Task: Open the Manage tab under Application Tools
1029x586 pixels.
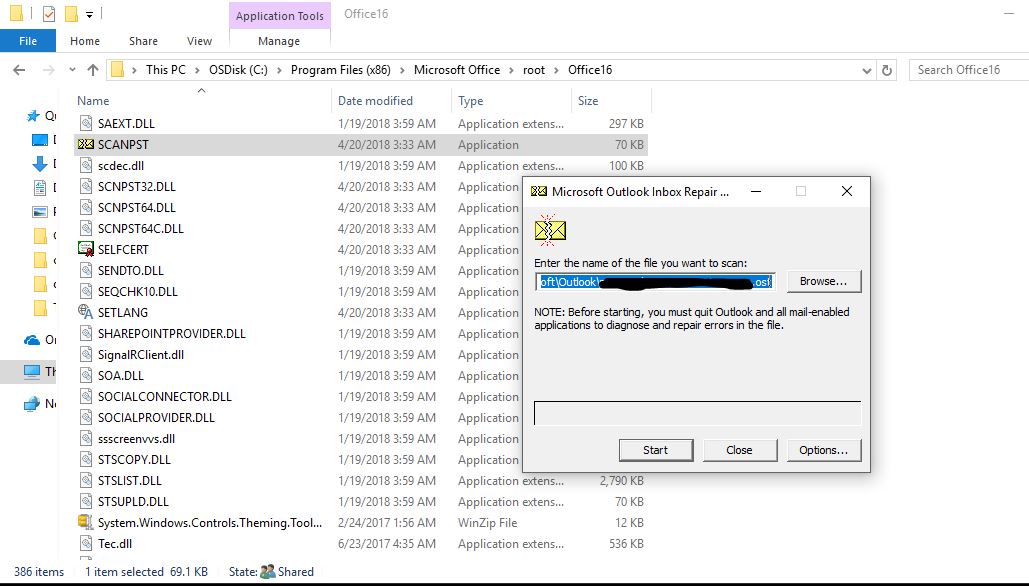Action: point(279,41)
